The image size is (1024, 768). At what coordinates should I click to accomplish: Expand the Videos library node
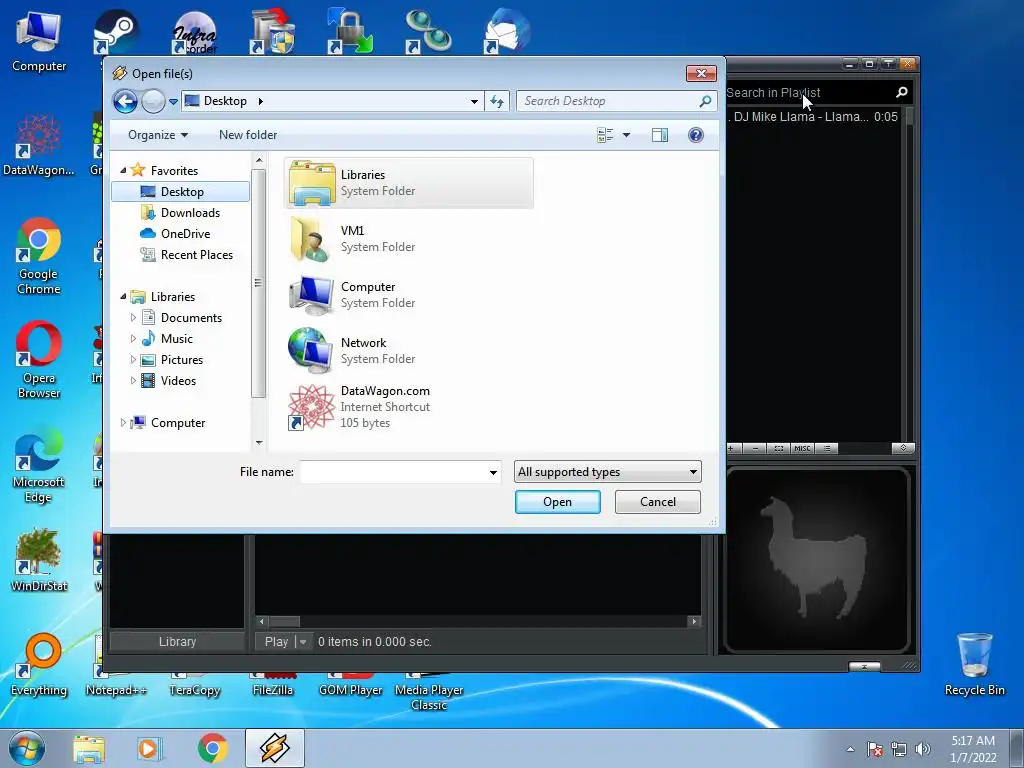[x=133, y=381]
